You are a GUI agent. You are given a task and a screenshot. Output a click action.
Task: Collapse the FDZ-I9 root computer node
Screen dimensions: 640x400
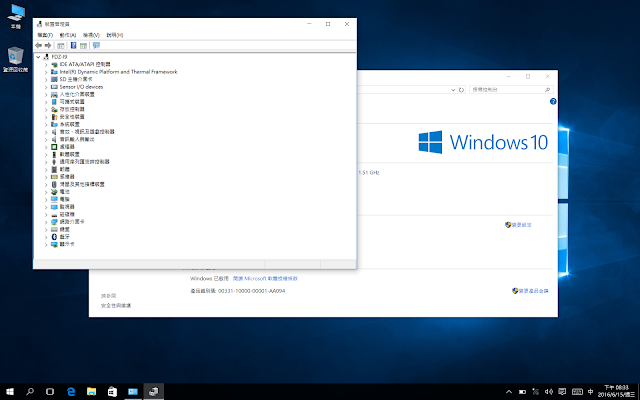[x=38, y=57]
